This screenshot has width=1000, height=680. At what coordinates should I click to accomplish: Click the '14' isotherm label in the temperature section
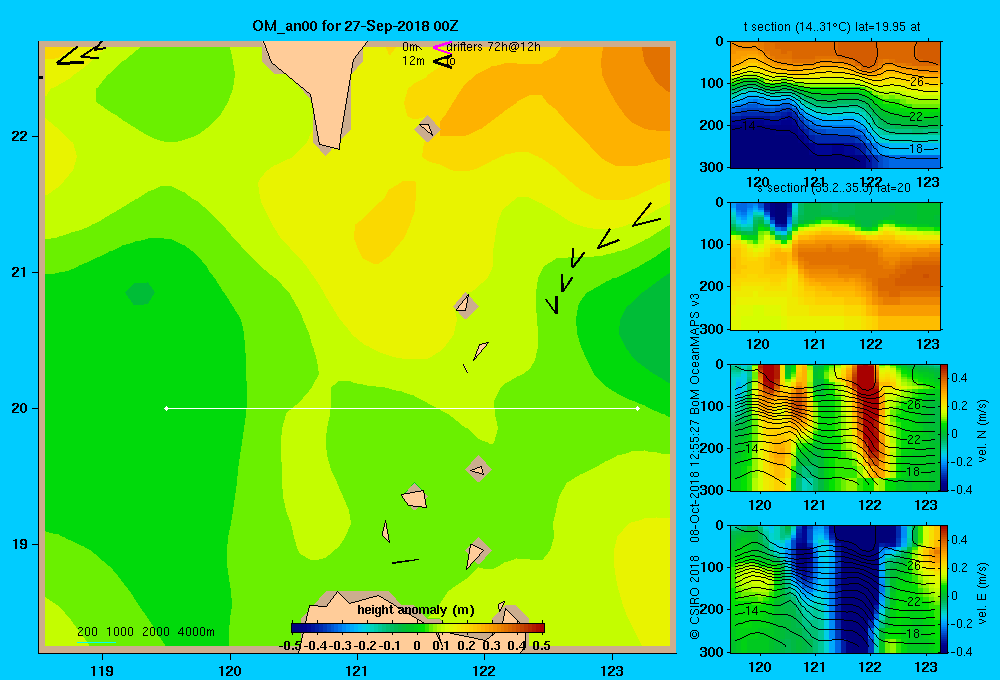point(749,126)
